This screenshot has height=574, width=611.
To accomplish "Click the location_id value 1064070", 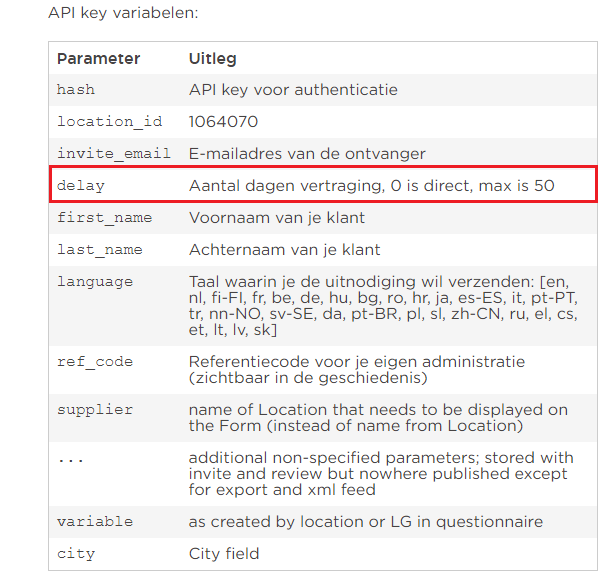I will point(223,122).
